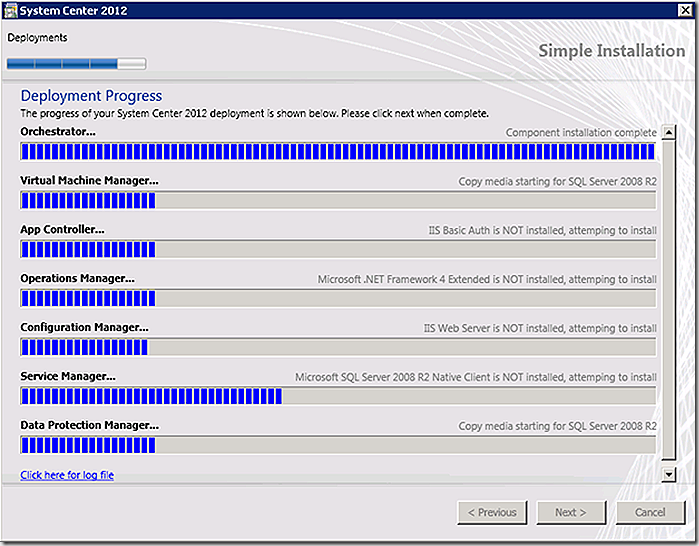699x546 pixels.
Task: Click the Next button
Action: 571,513
